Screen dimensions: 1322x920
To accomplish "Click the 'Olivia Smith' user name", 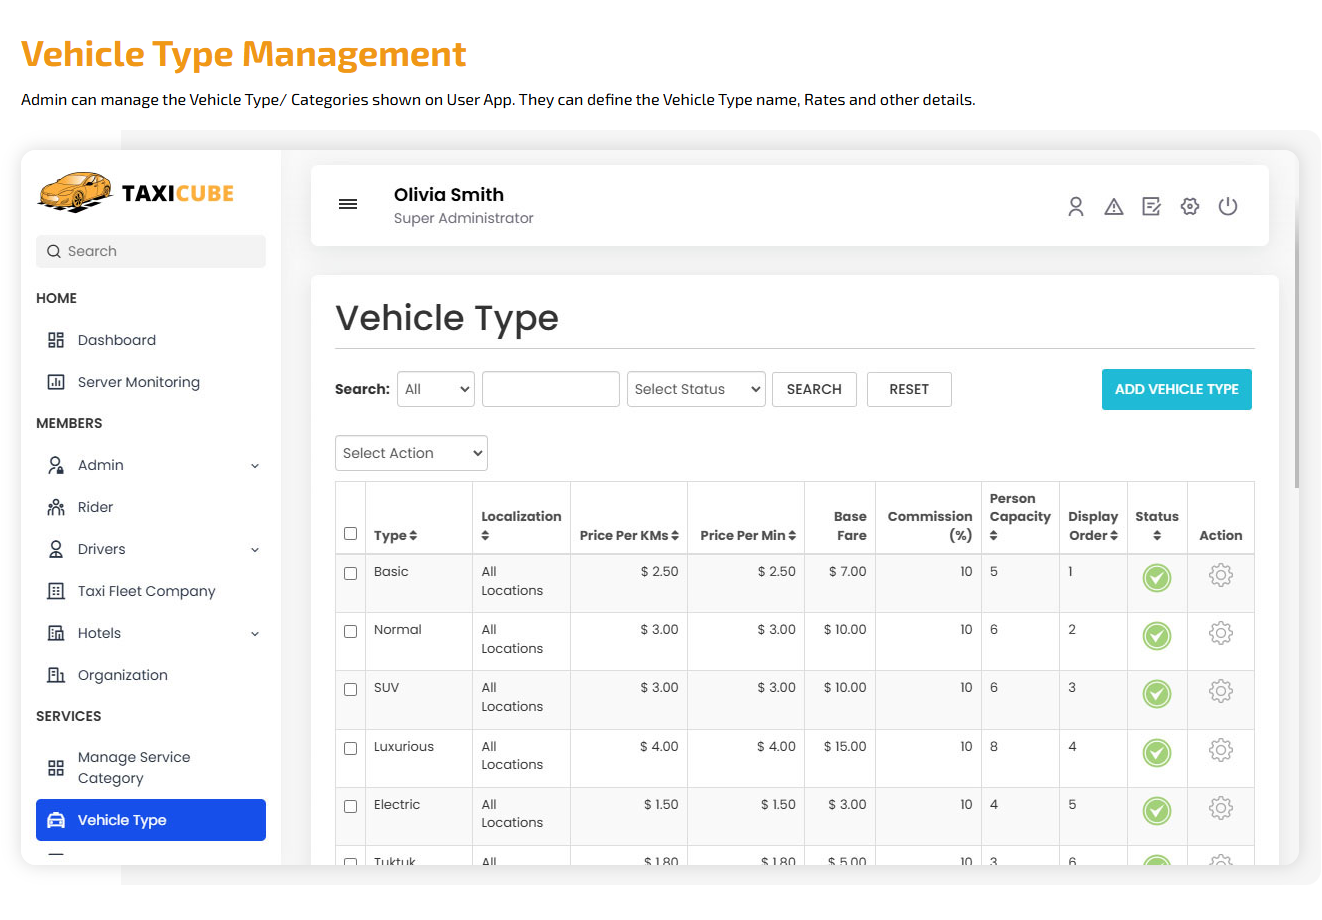I will tap(449, 195).
